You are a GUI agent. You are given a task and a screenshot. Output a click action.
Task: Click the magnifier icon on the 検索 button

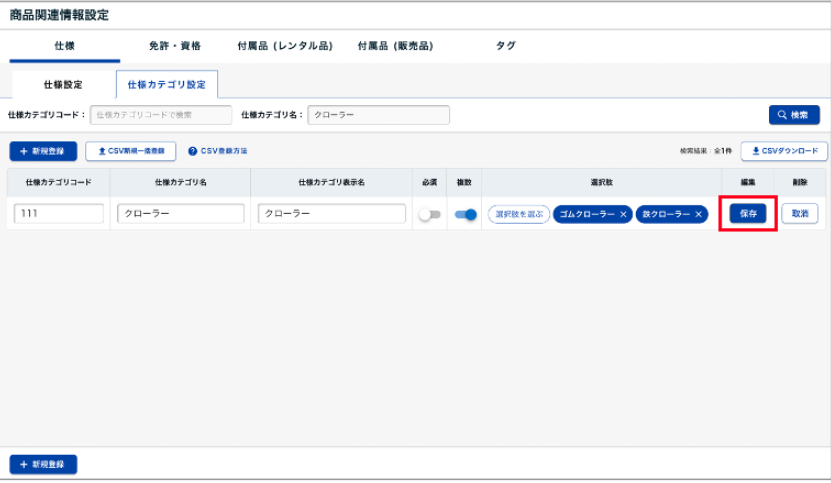pos(782,115)
